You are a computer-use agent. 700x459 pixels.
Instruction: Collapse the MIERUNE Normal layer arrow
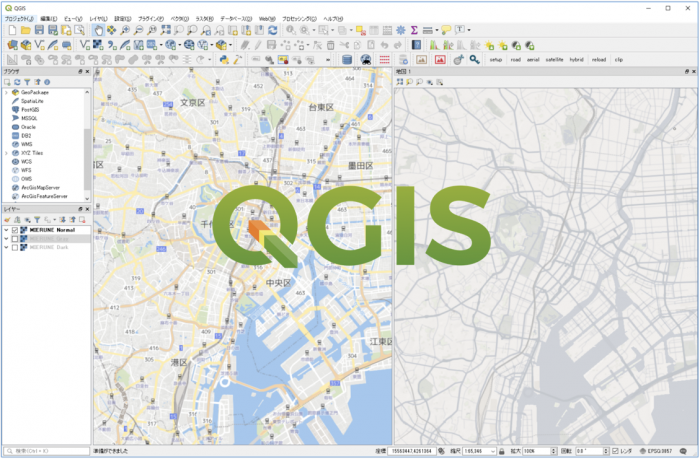click(x=6, y=230)
